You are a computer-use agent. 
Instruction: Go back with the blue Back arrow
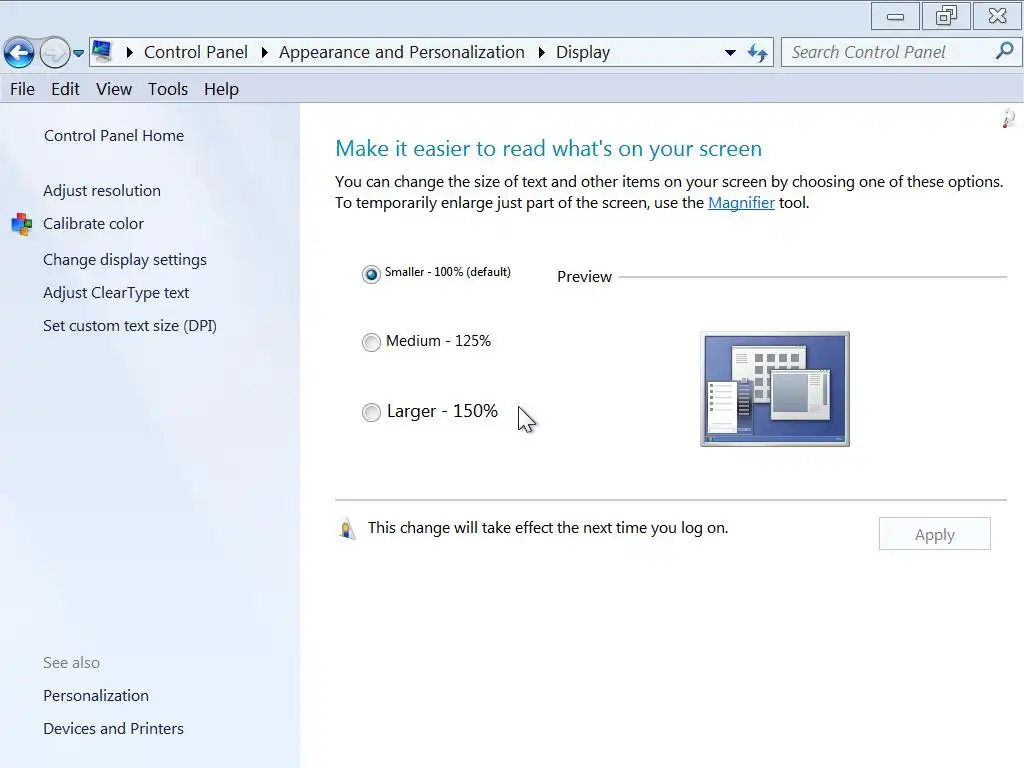pos(19,52)
